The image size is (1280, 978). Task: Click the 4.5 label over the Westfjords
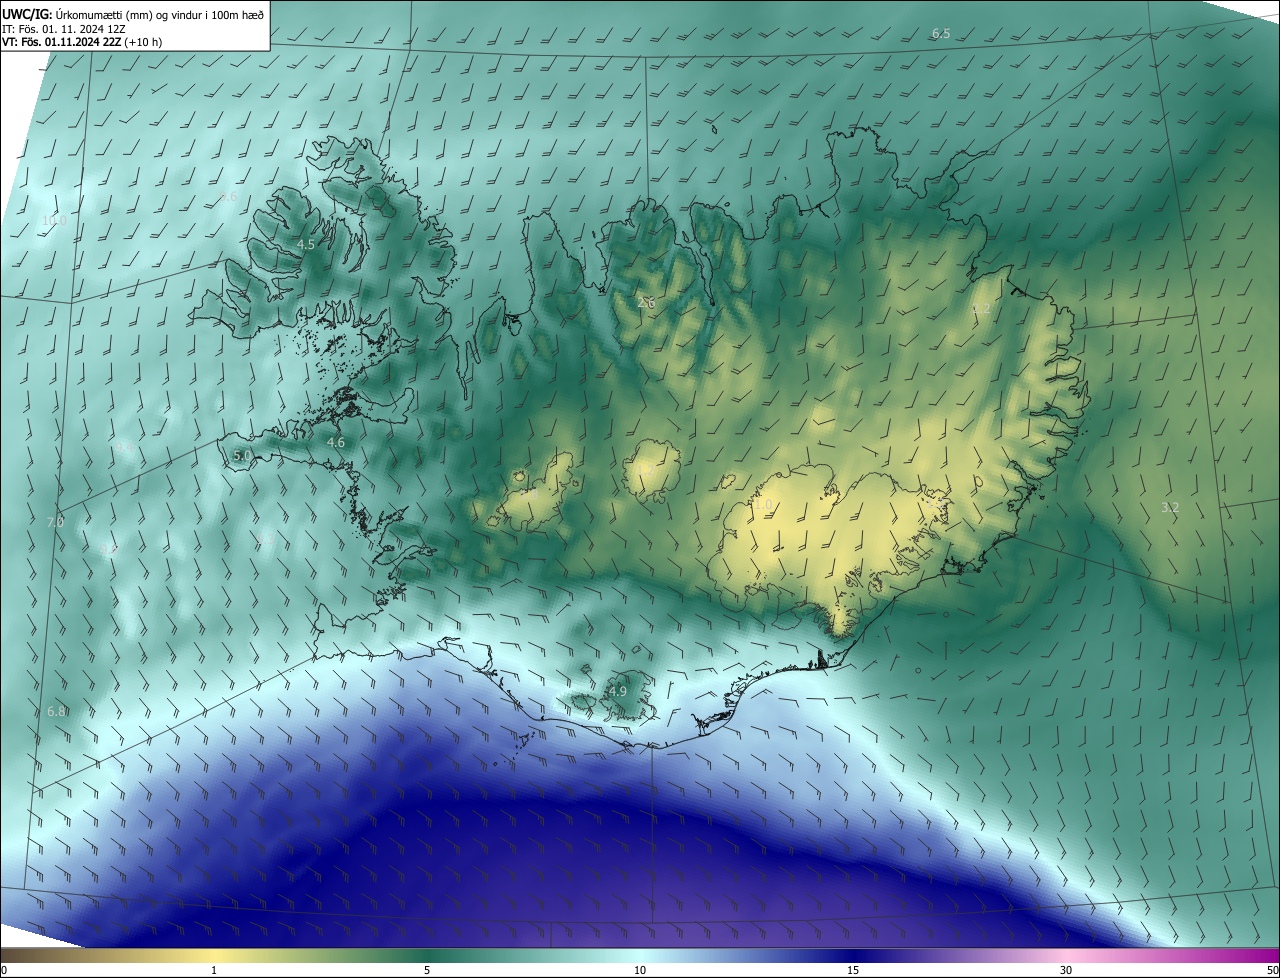[x=306, y=244]
